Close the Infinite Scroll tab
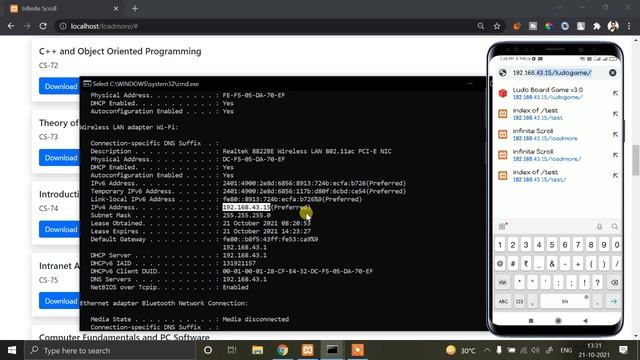 click(116, 8)
